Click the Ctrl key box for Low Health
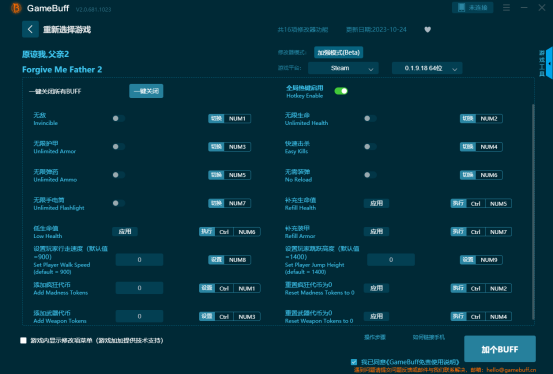The image size is (553, 374). (224, 232)
